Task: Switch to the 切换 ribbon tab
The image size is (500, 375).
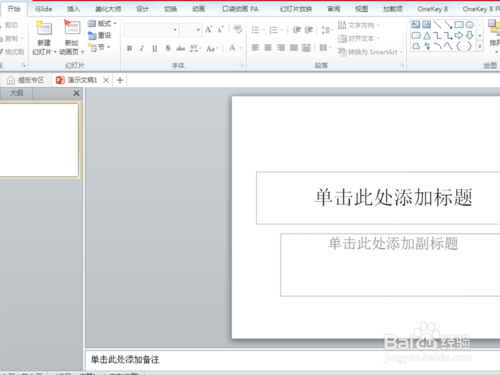Action: click(171, 9)
